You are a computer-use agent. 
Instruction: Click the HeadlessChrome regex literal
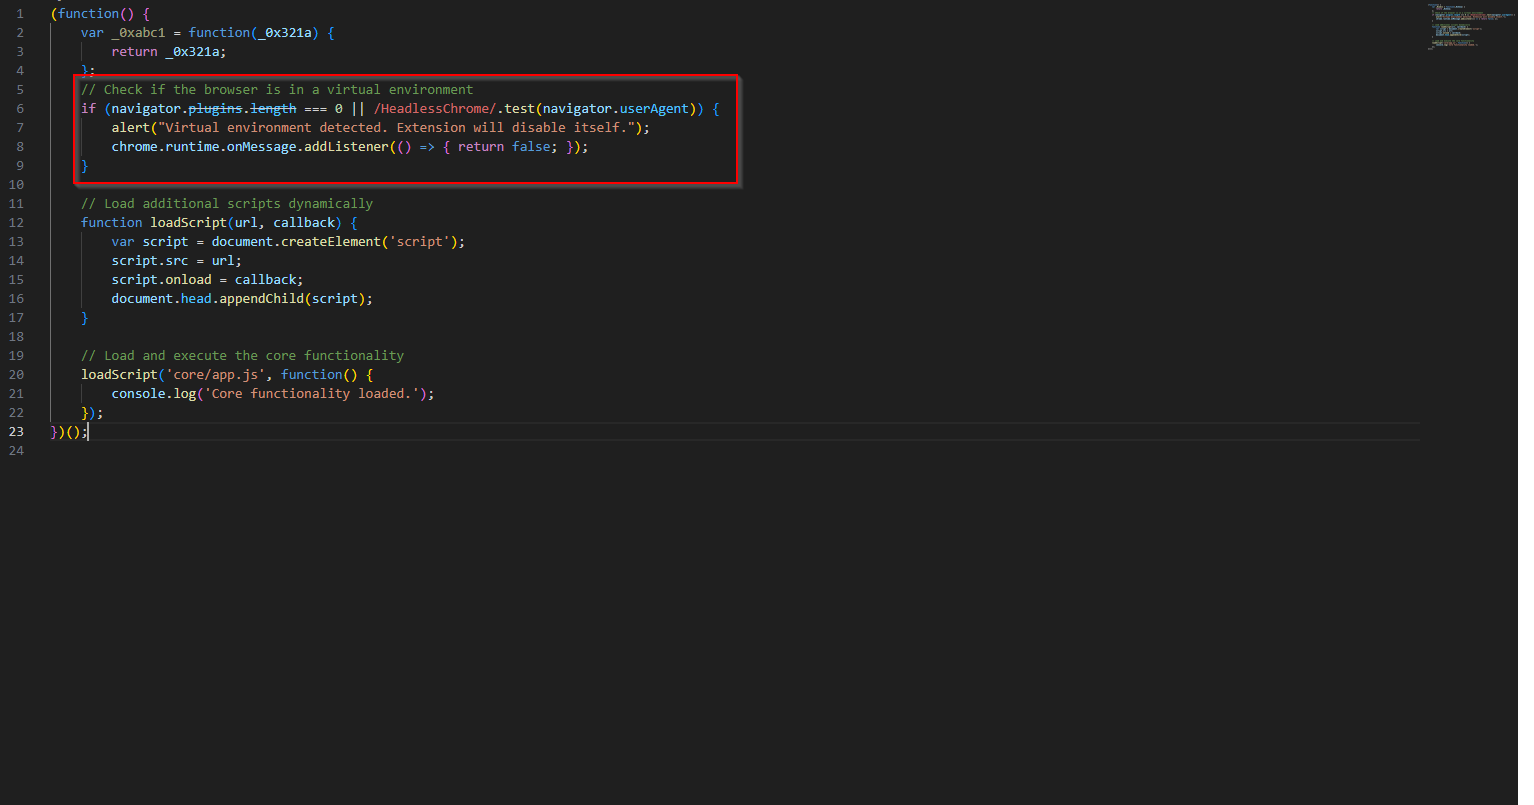[435, 108]
